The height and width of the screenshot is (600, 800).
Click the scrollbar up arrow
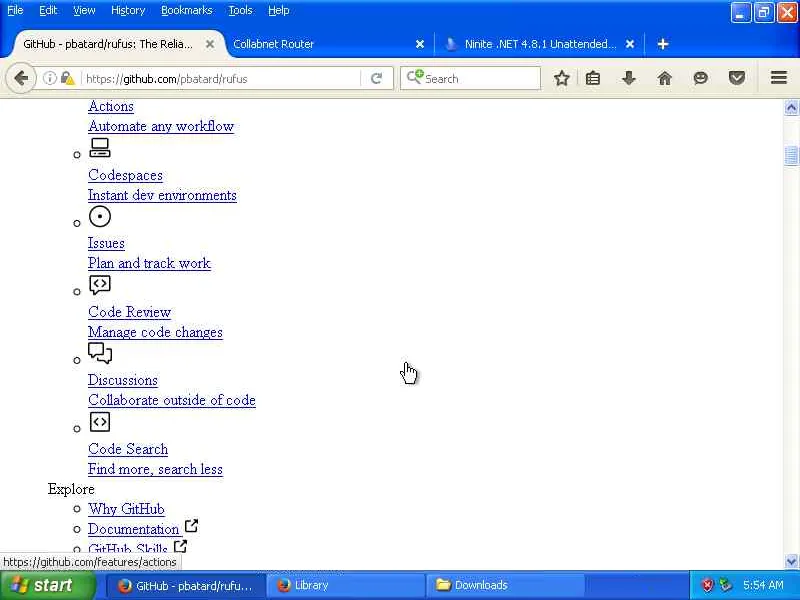[x=791, y=108]
